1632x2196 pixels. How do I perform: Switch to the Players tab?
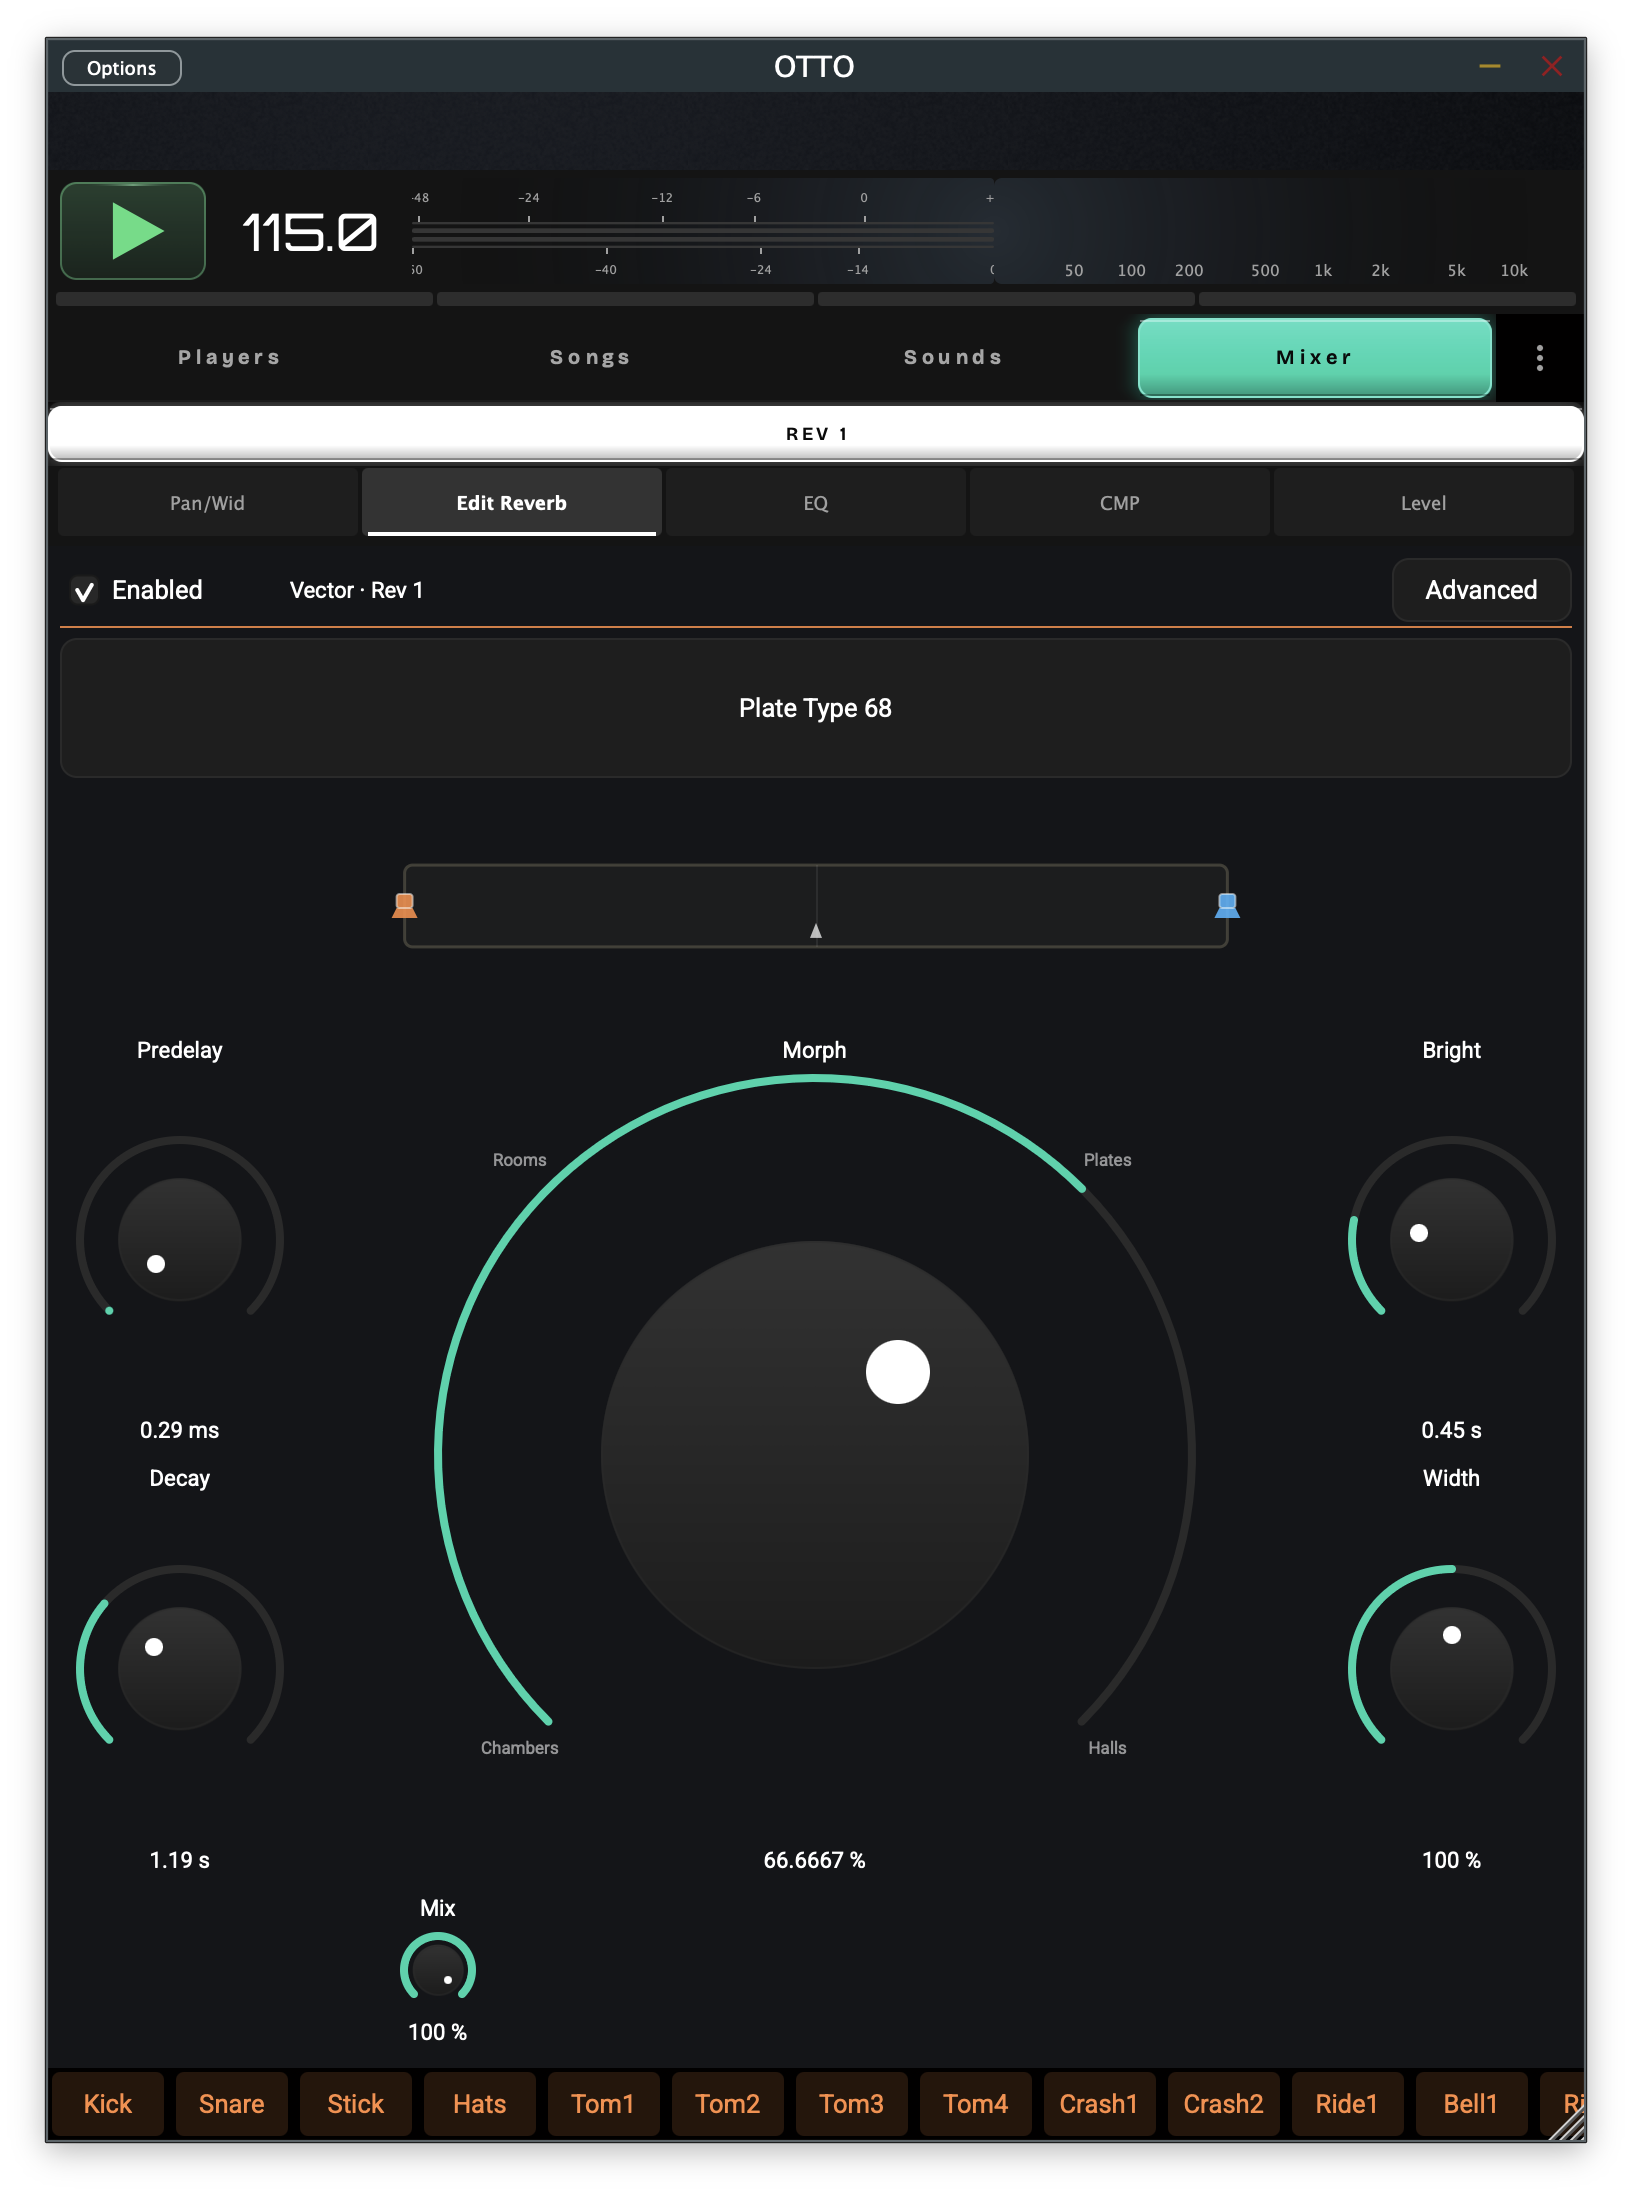pos(229,358)
